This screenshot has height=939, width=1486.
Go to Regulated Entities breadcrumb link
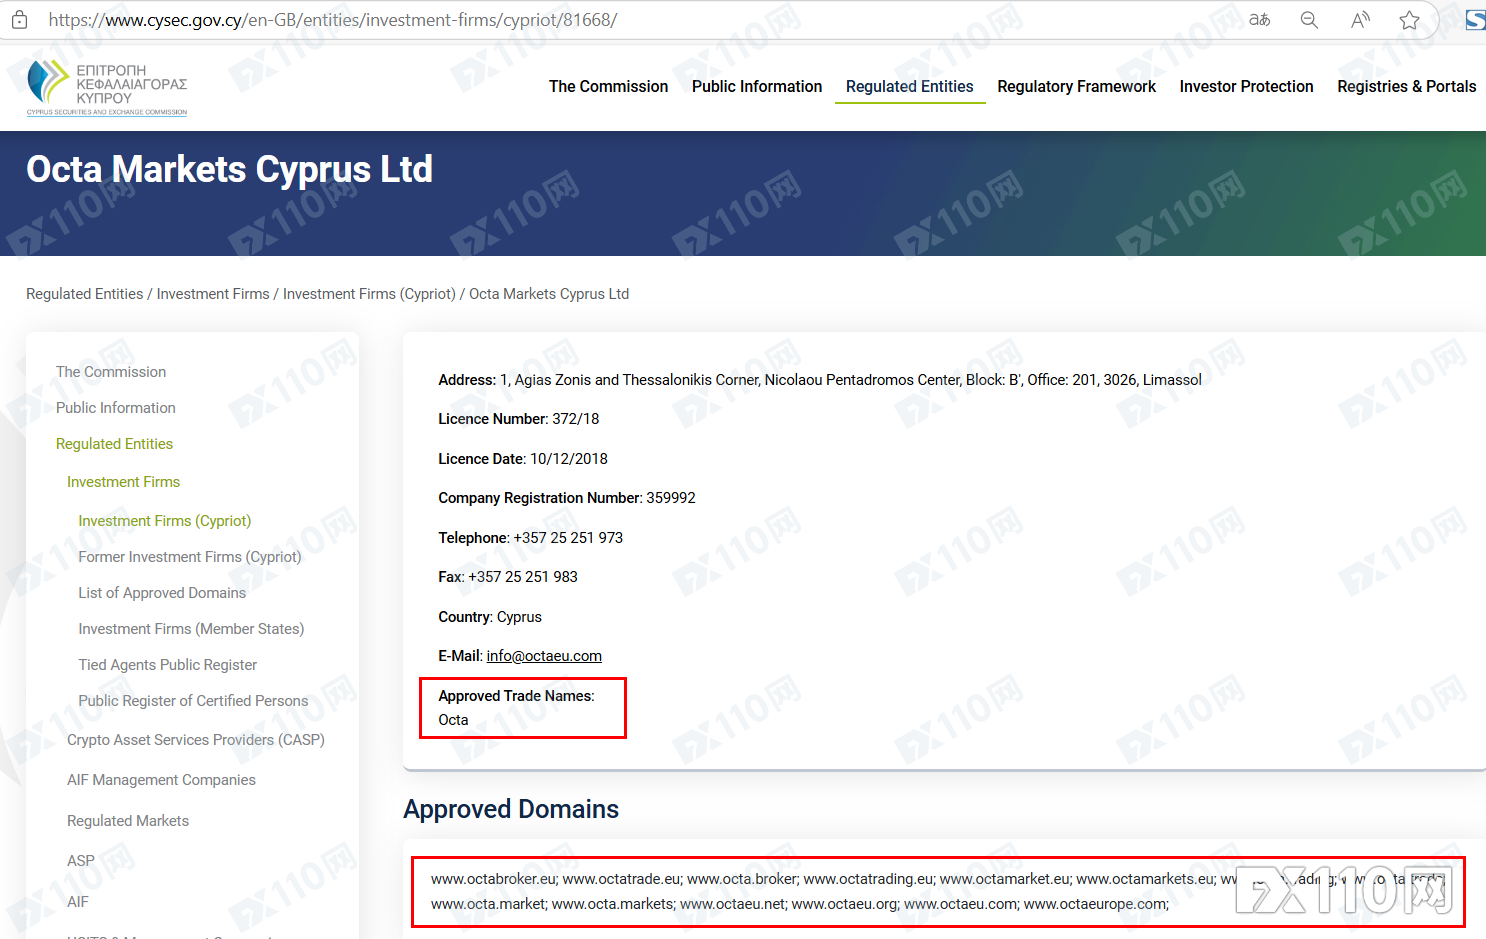click(85, 294)
